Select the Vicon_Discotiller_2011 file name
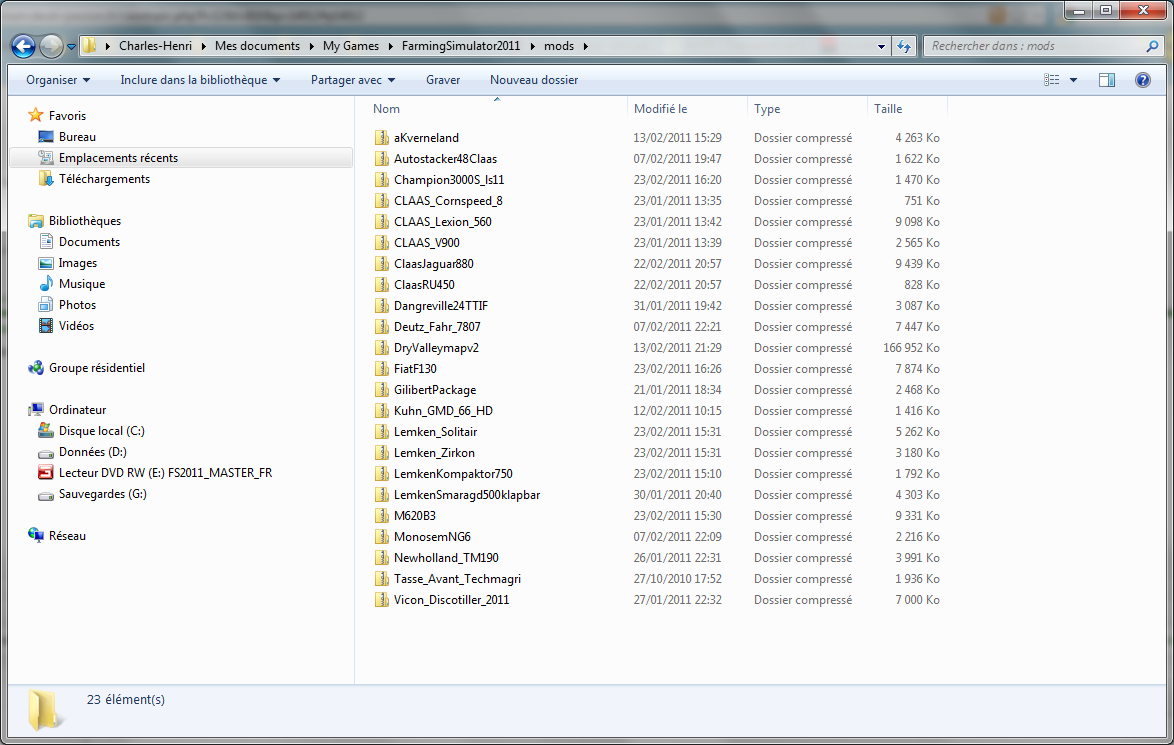The height and width of the screenshot is (745, 1174). click(x=451, y=600)
